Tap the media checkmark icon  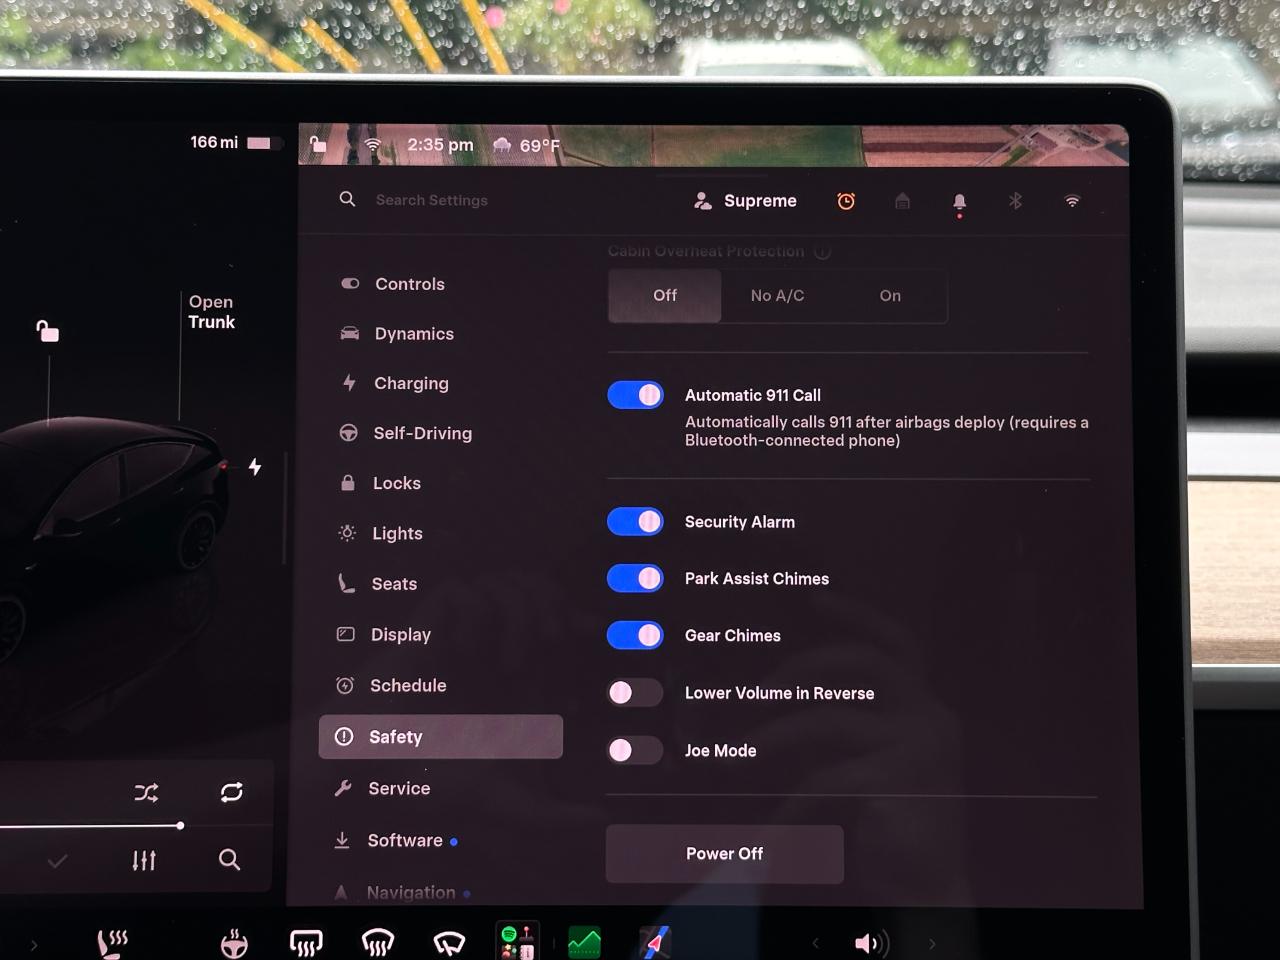57,860
